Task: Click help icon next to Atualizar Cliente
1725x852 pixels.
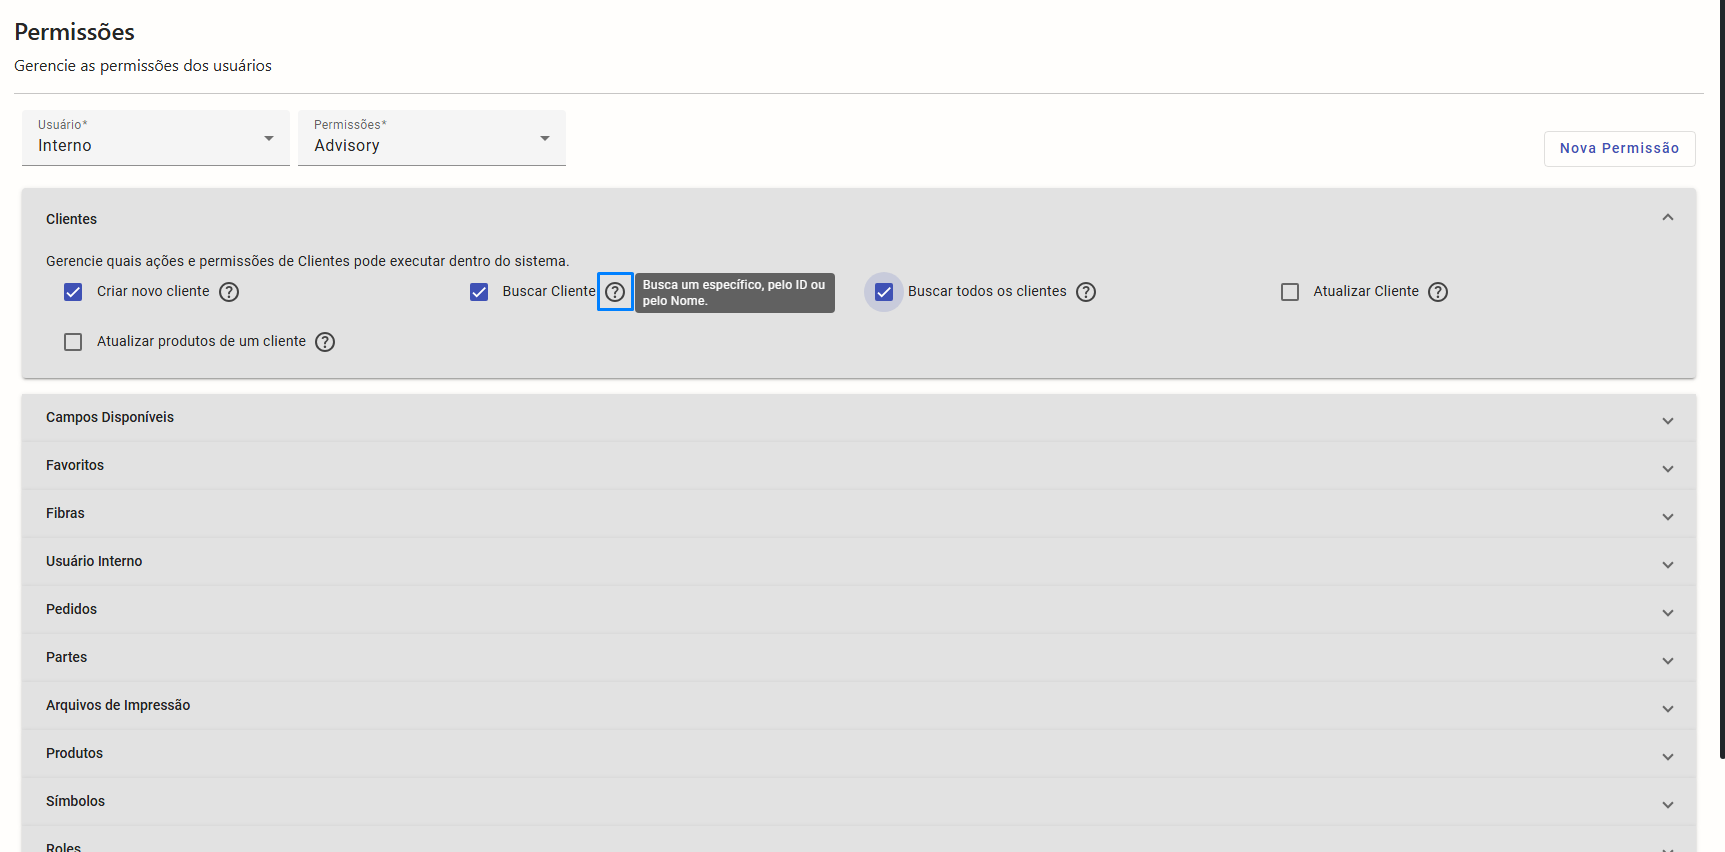Action: click(1438, 292)
